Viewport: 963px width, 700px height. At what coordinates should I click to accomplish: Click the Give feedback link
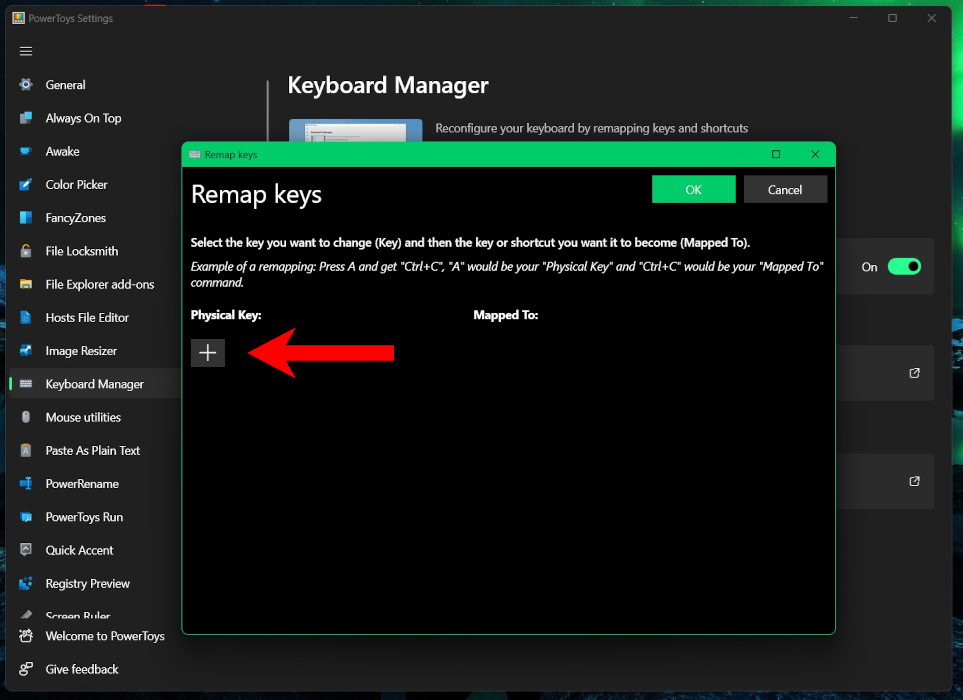coord(80,669)
